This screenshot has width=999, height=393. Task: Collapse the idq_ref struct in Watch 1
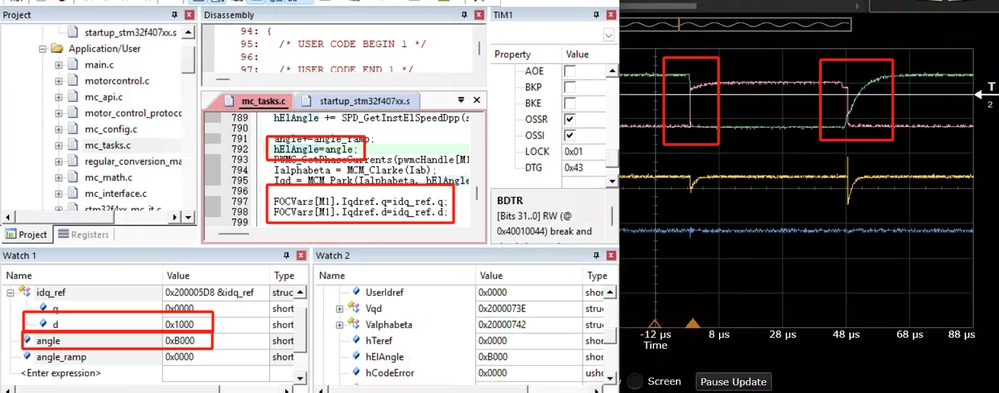(x=10, y=292)
